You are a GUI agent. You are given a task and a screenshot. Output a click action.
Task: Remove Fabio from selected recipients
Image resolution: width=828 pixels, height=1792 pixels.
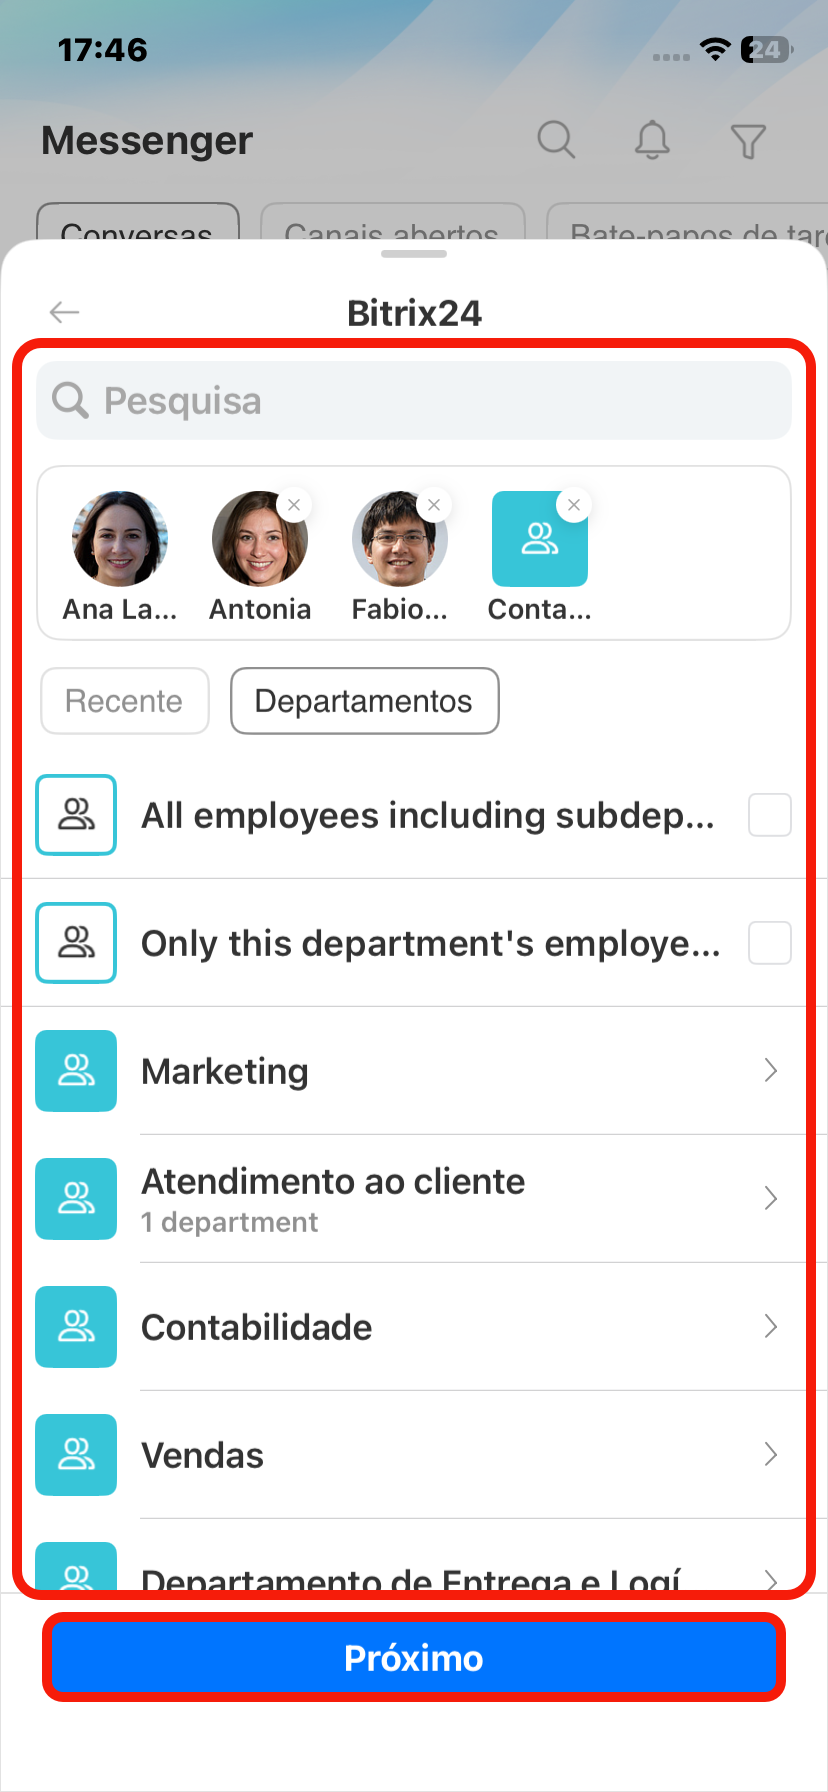click(x=434, y=505)
